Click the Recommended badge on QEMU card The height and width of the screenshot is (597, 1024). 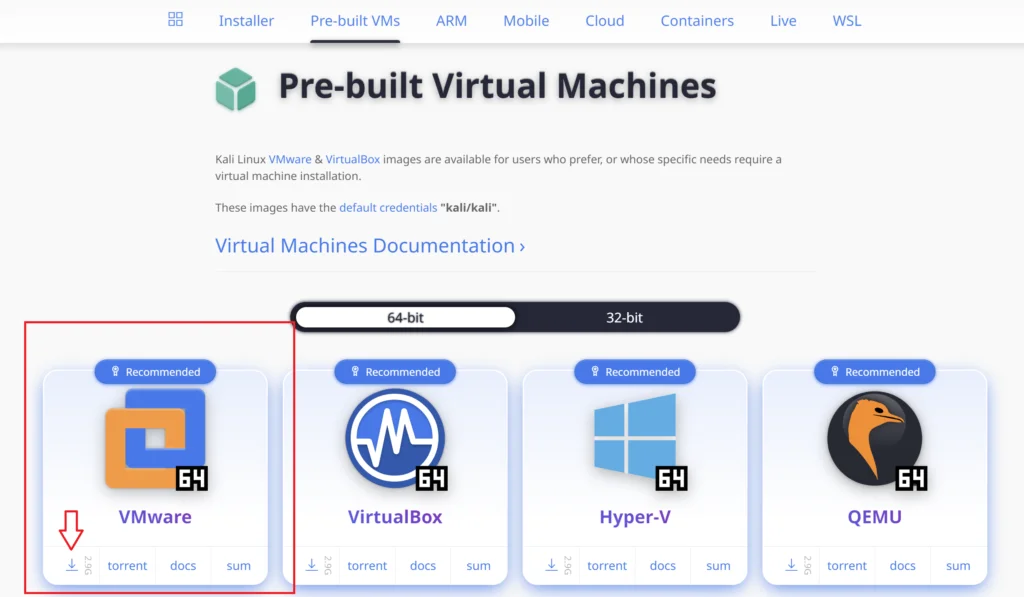click(x=874, y=372)
